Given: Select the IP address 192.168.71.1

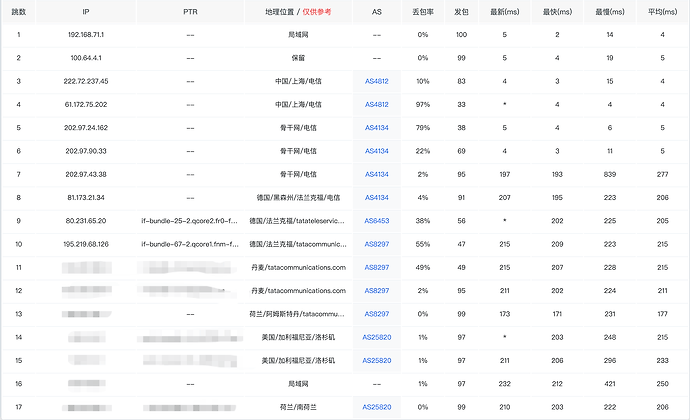Looking at the screenshot, I should tap(86, 35).
